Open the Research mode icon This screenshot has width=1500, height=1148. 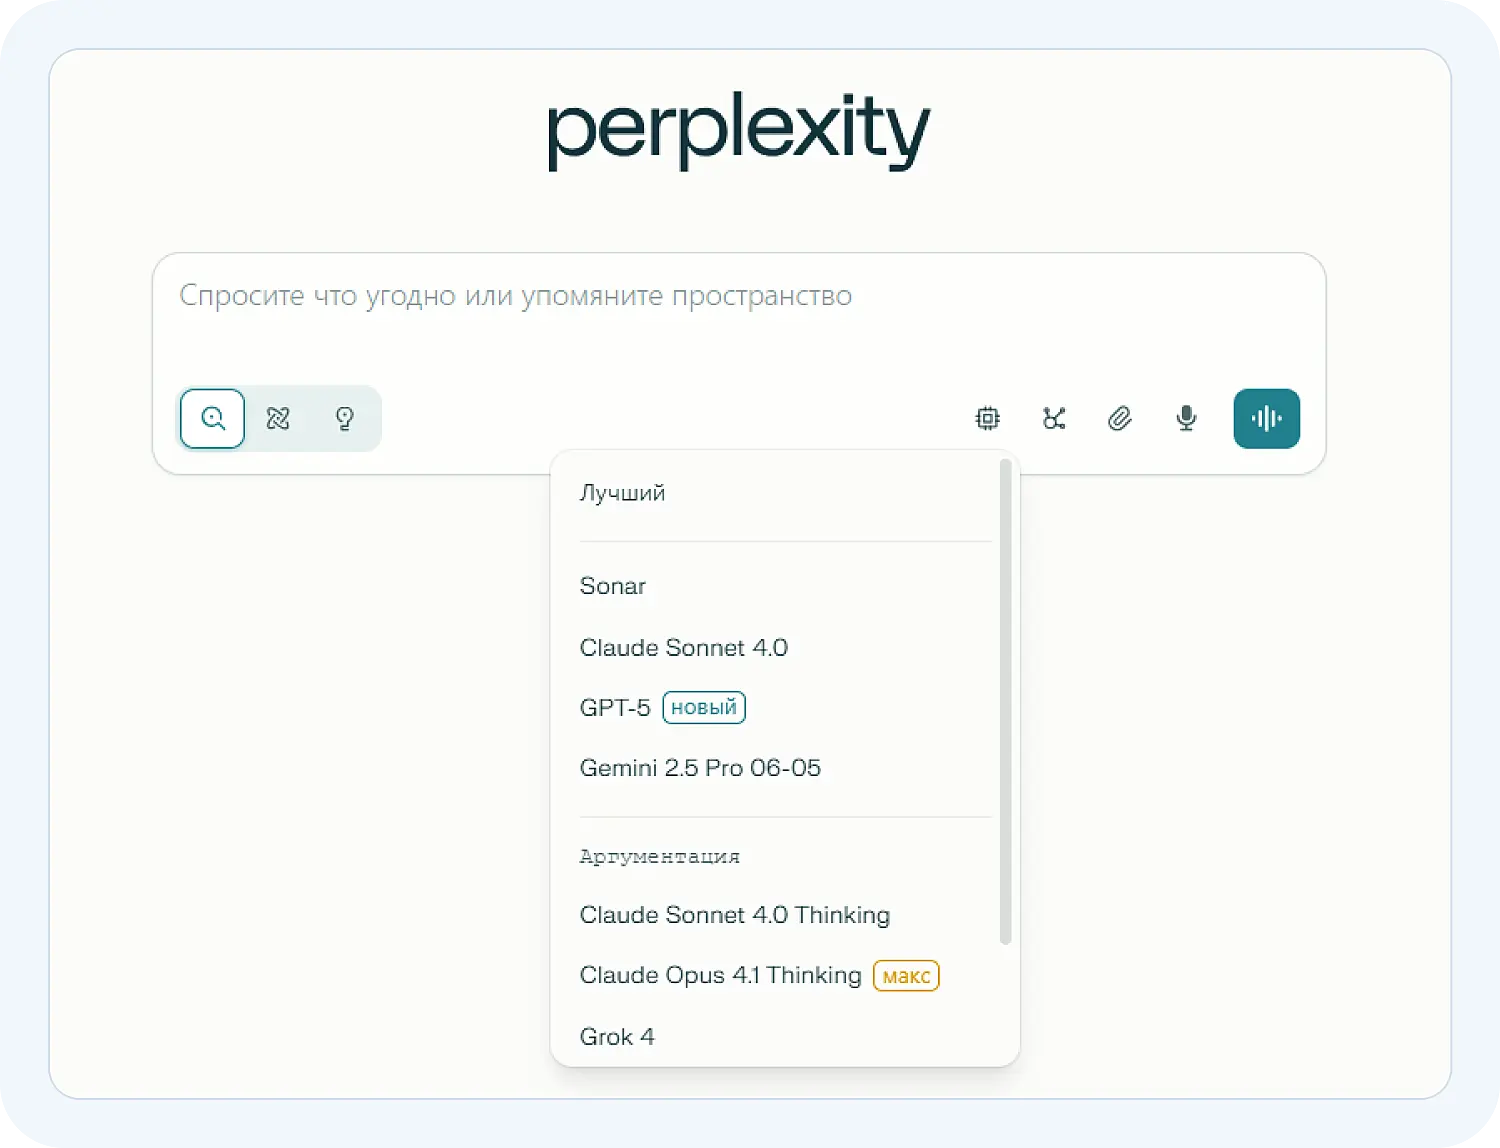[278, 418]
